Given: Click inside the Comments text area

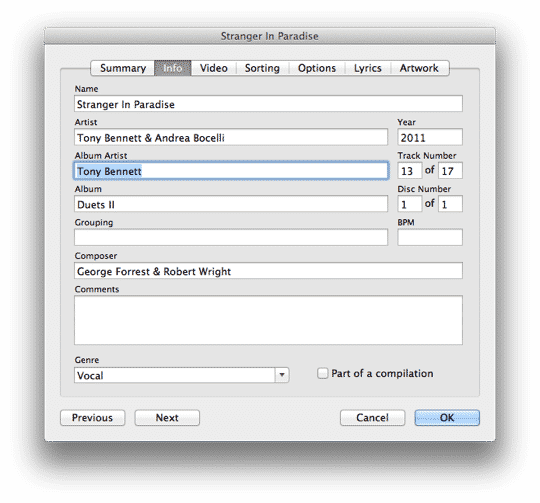Looking at the screenshot, I should [x=268, y=320].
